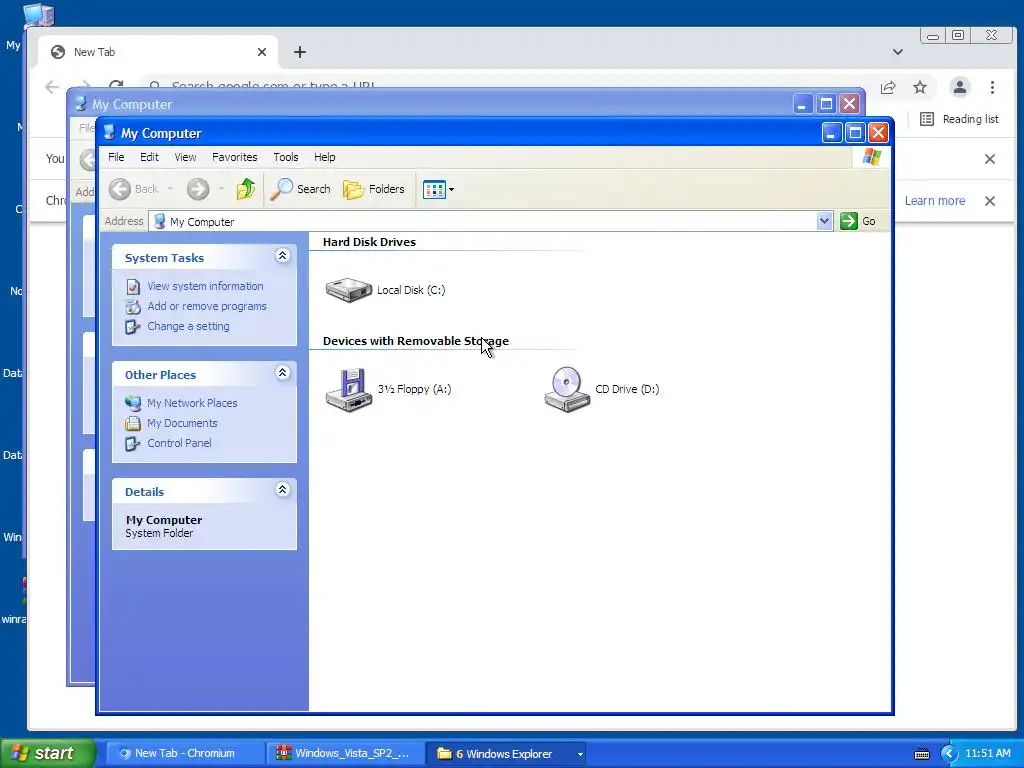The width and height of the screenshot is (1024, 768).
Task: Click the Change a setting icon
Action: pos(133,327)
